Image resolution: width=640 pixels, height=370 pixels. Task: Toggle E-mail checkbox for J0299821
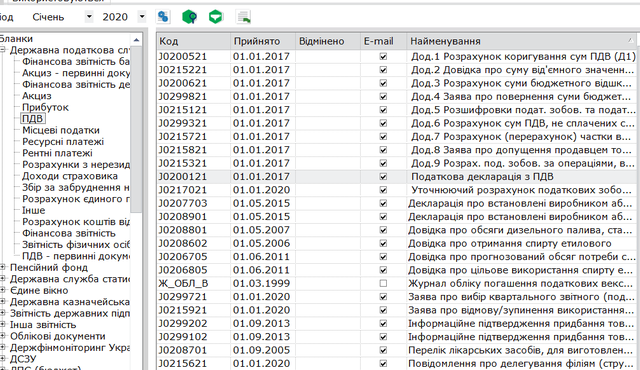[383, 97]
